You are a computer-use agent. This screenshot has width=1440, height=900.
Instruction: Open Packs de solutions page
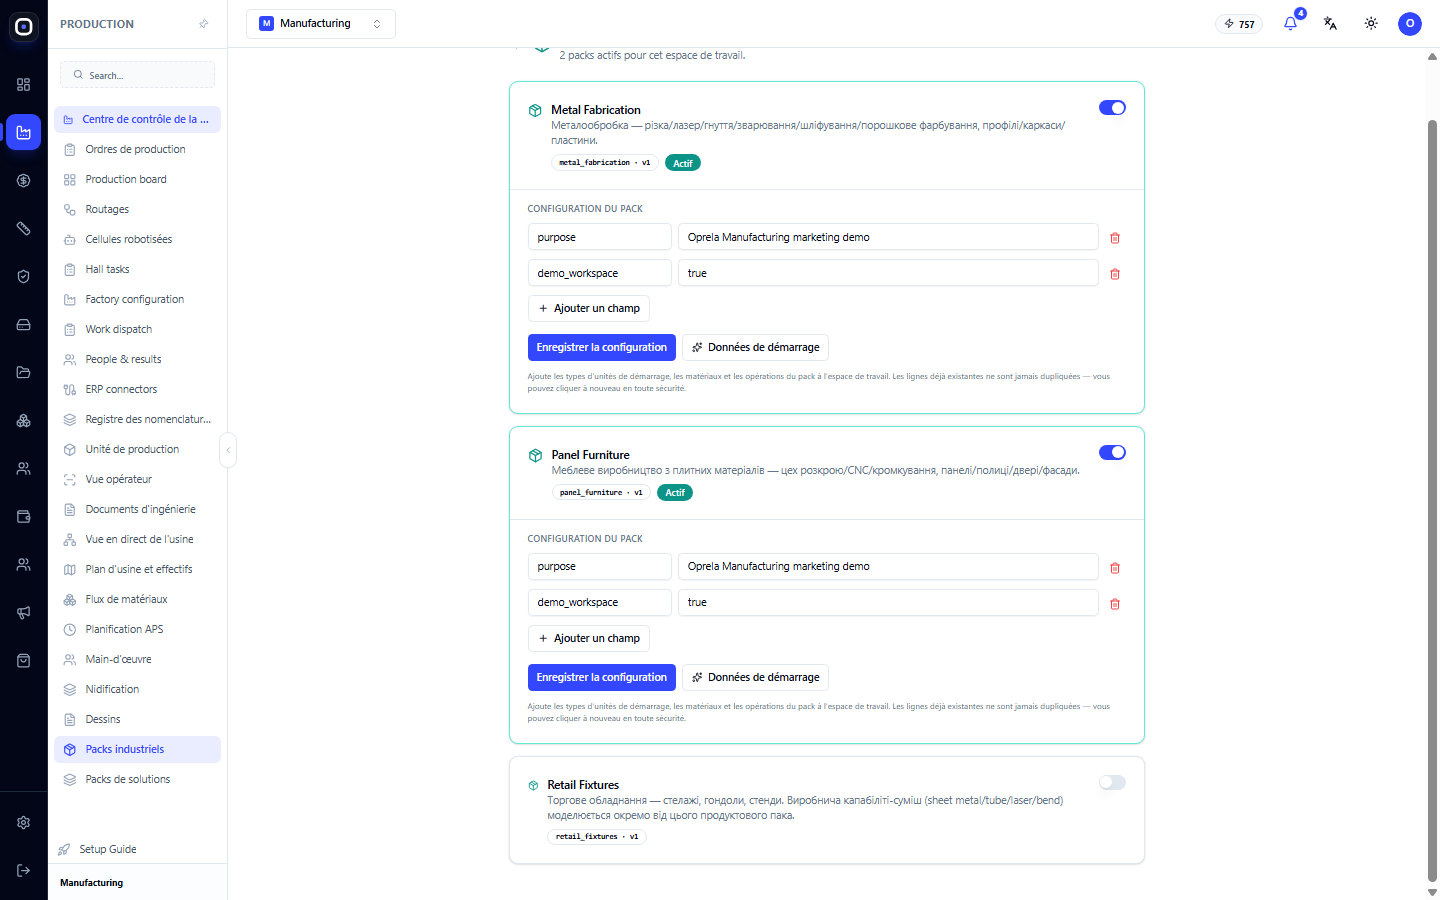coord(137,779)
